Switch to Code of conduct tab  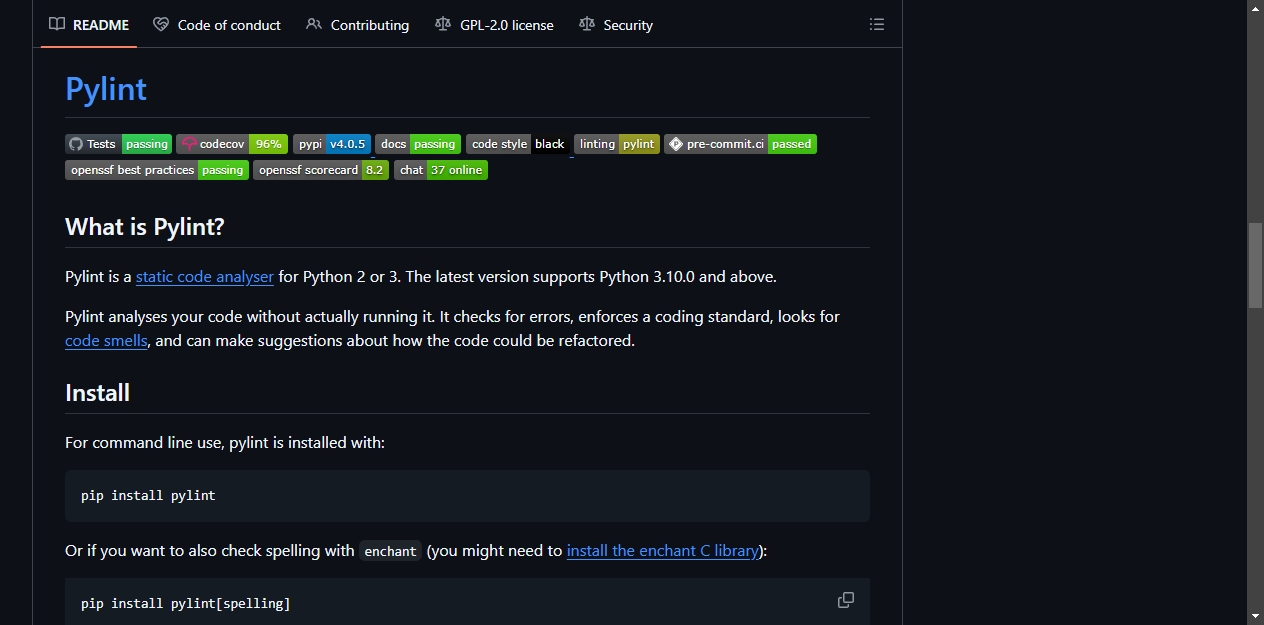[x=217, y=25]
